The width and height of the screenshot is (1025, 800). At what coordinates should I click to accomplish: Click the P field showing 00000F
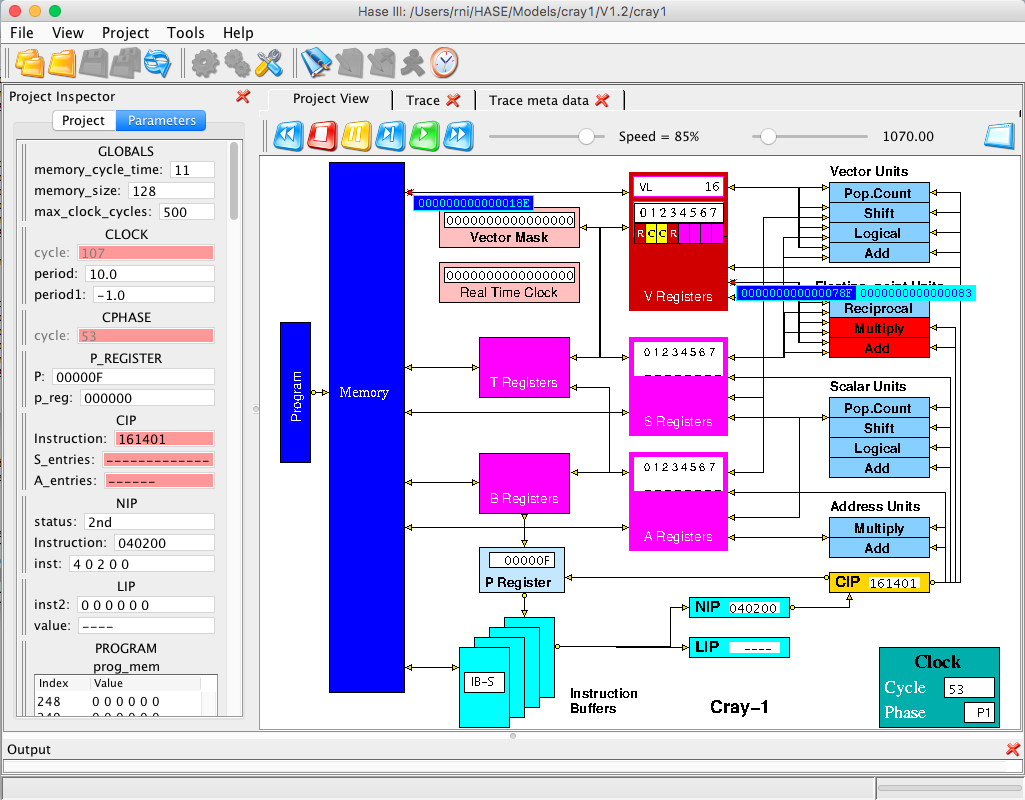click(x=133, y=377)
